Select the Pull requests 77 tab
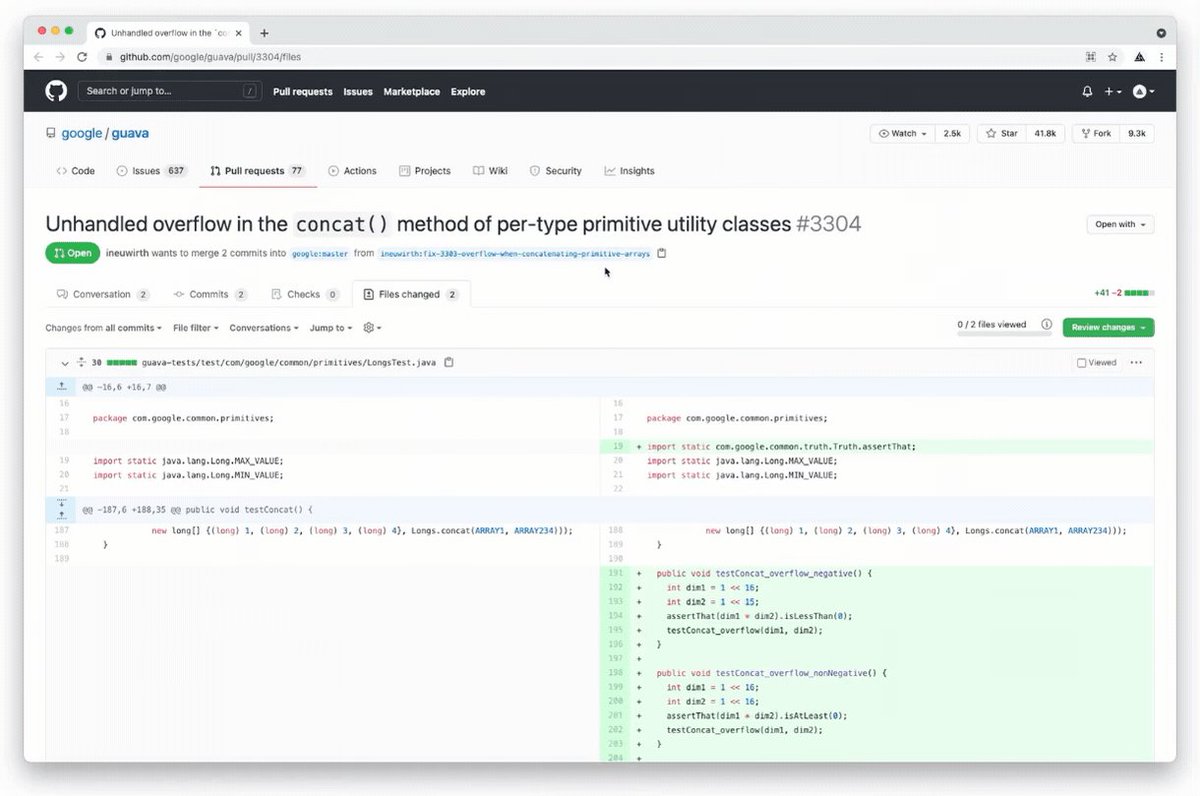 [258, 171]
